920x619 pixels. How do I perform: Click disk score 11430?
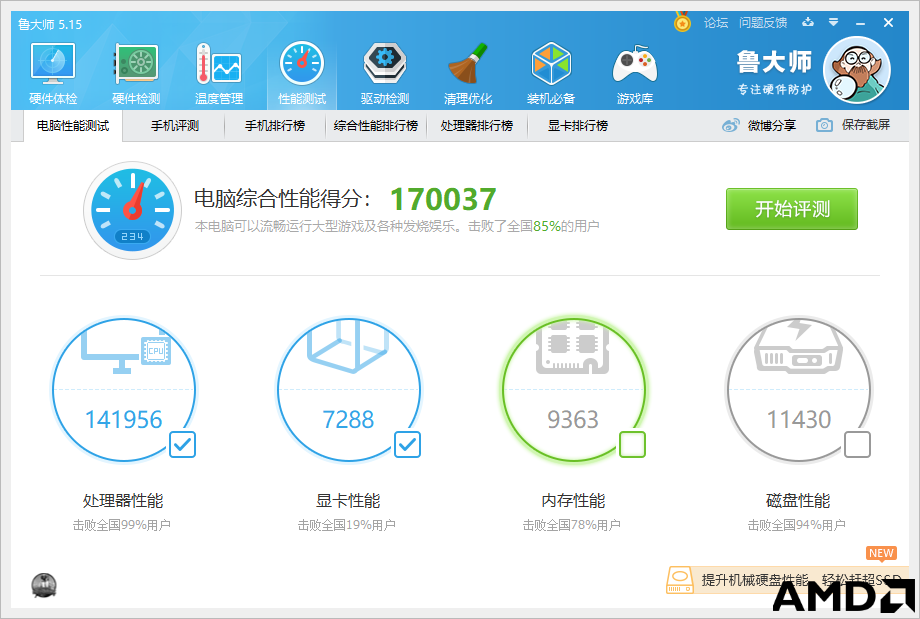799,420
